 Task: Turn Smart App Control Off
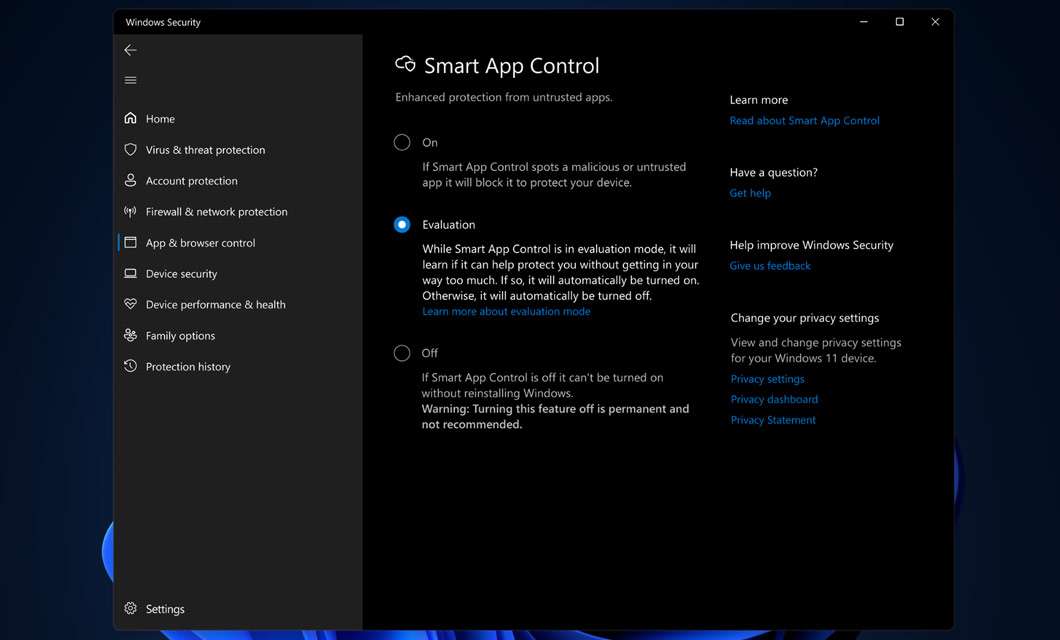point(402,352)
